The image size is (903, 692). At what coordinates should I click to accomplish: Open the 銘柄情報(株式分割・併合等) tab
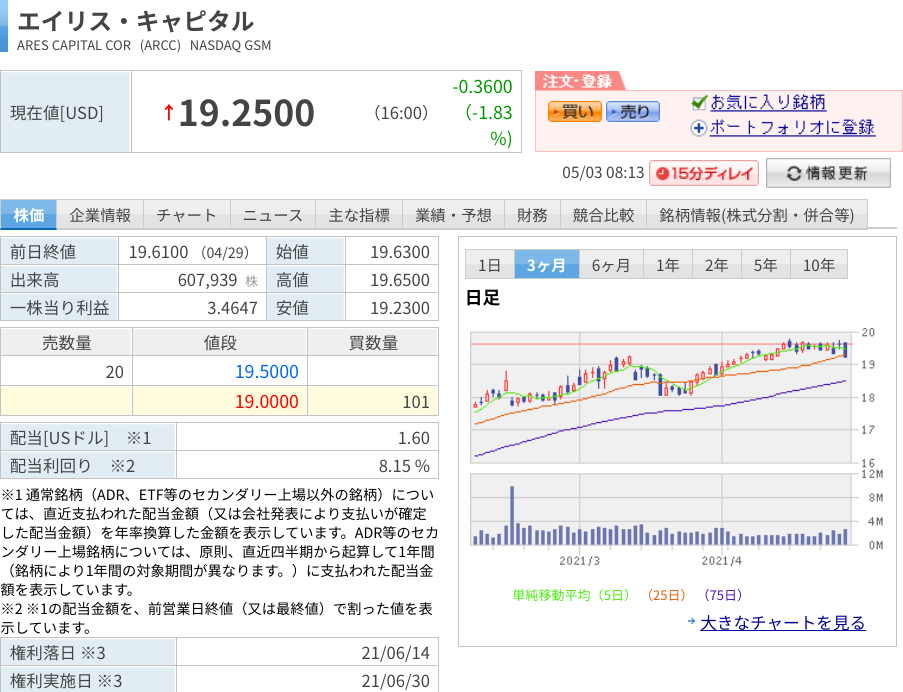click(757, 215)
